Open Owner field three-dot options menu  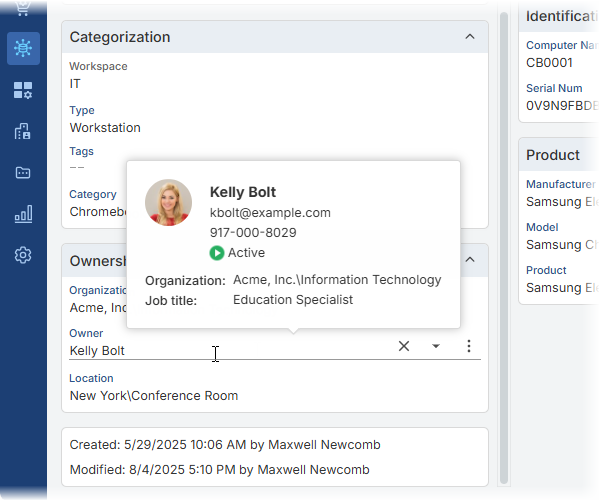coord(468,346)
